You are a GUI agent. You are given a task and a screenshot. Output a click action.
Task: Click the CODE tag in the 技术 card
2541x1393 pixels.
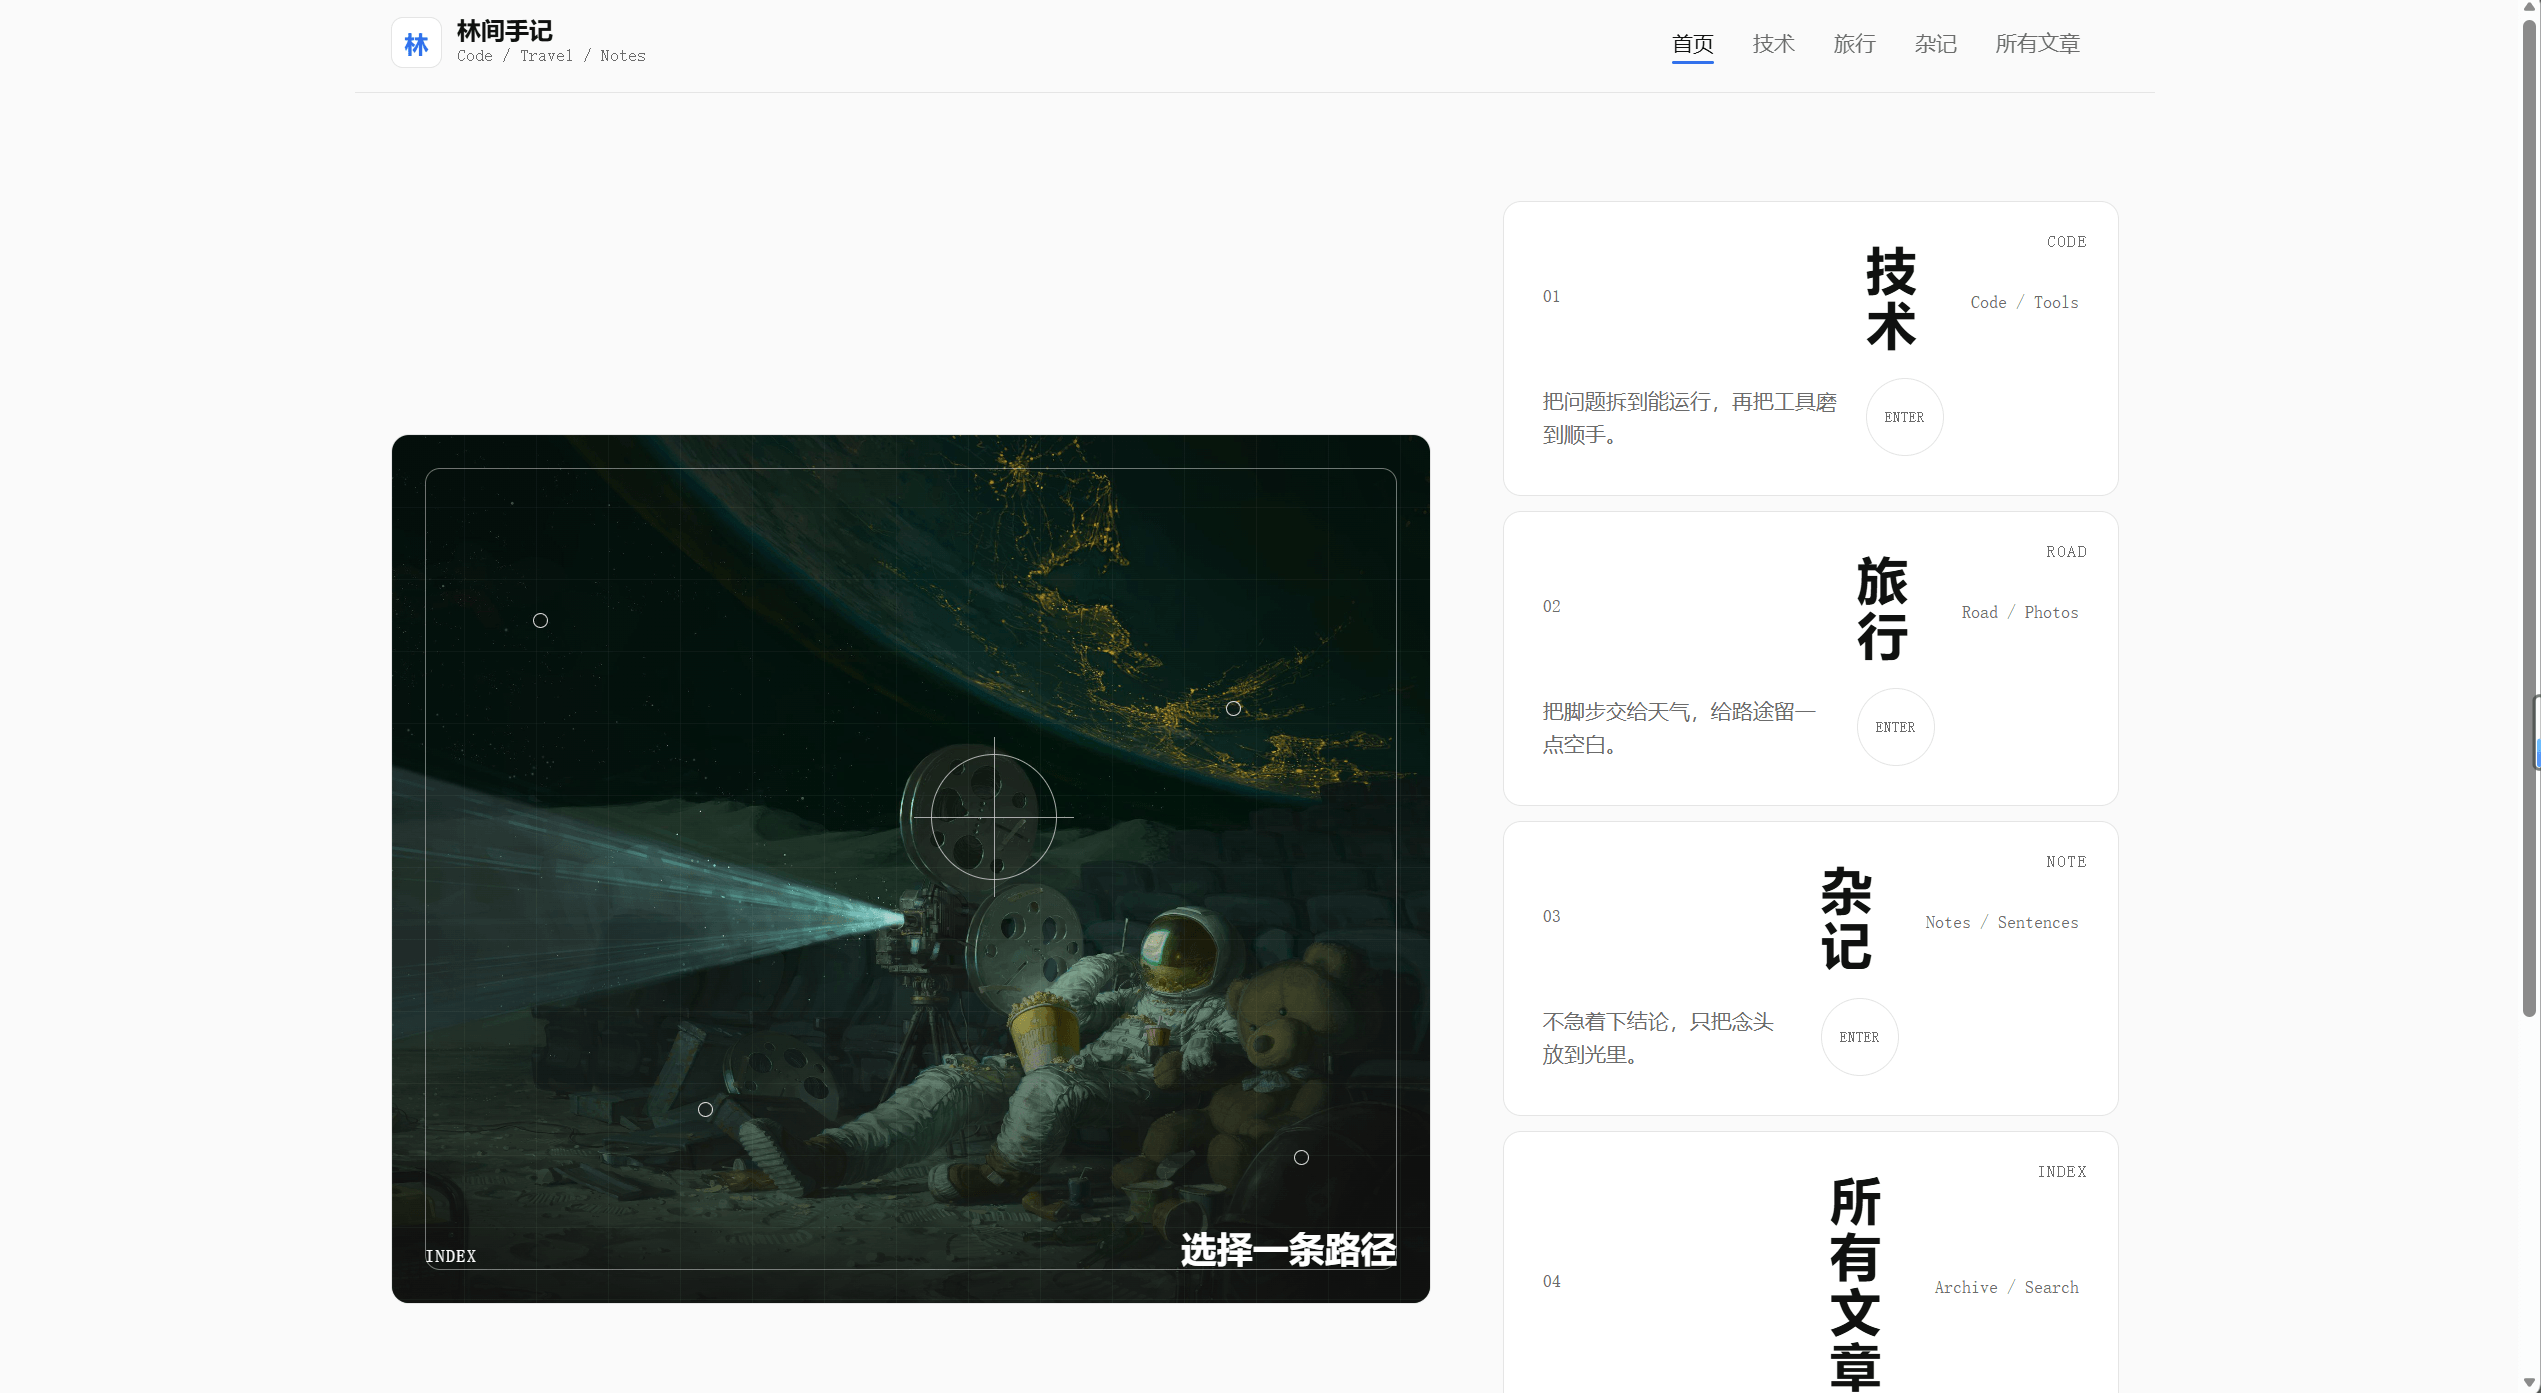2066,242
